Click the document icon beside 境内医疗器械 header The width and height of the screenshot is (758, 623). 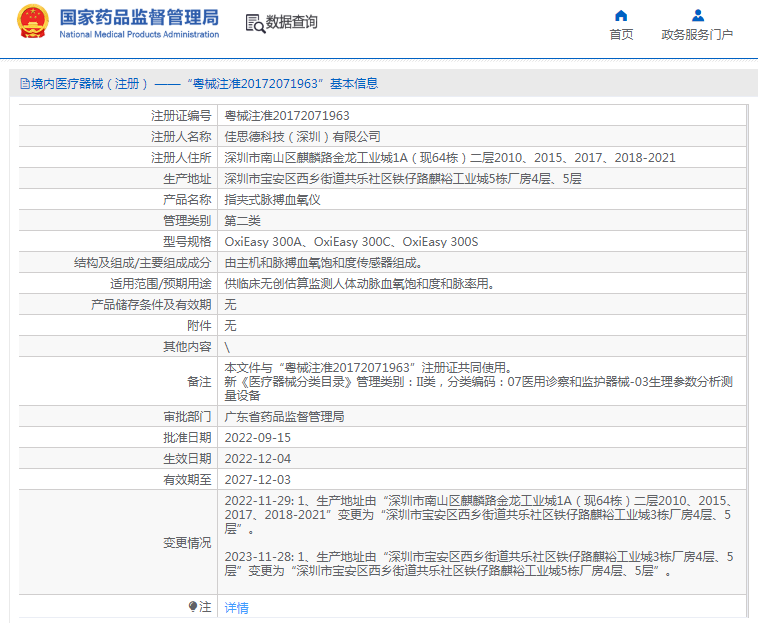tap(24, 84)
